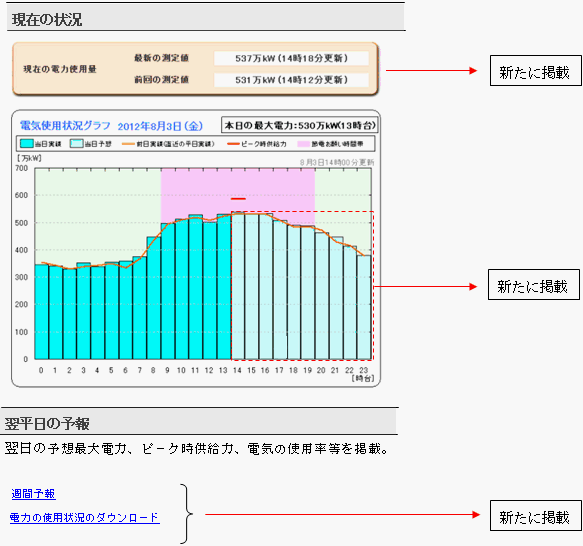Click the [時台] axis unit label
Viewport: 583px width, 546px height.
click(x=363, y=379)
